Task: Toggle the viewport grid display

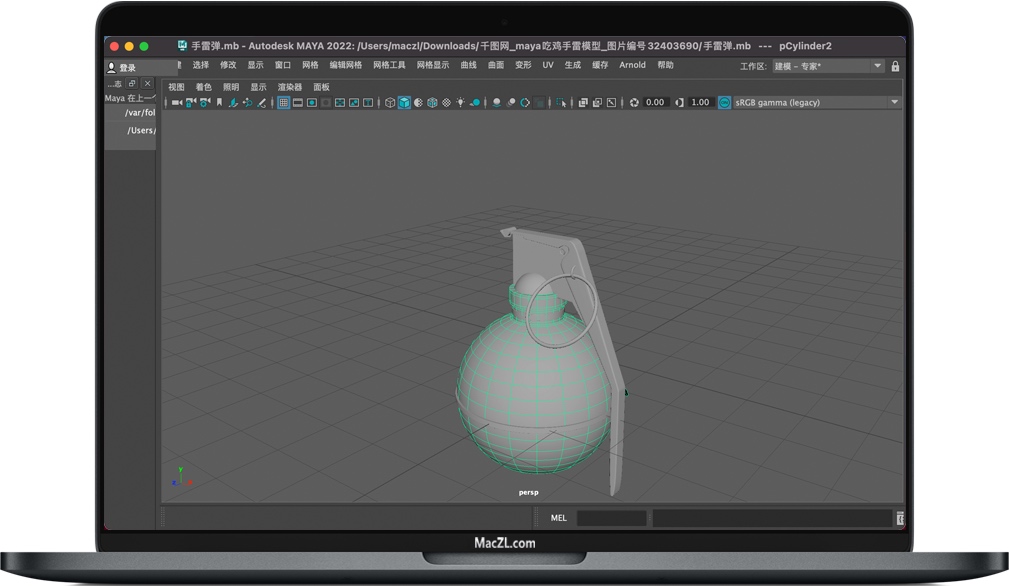Action: tap(284, 102)
